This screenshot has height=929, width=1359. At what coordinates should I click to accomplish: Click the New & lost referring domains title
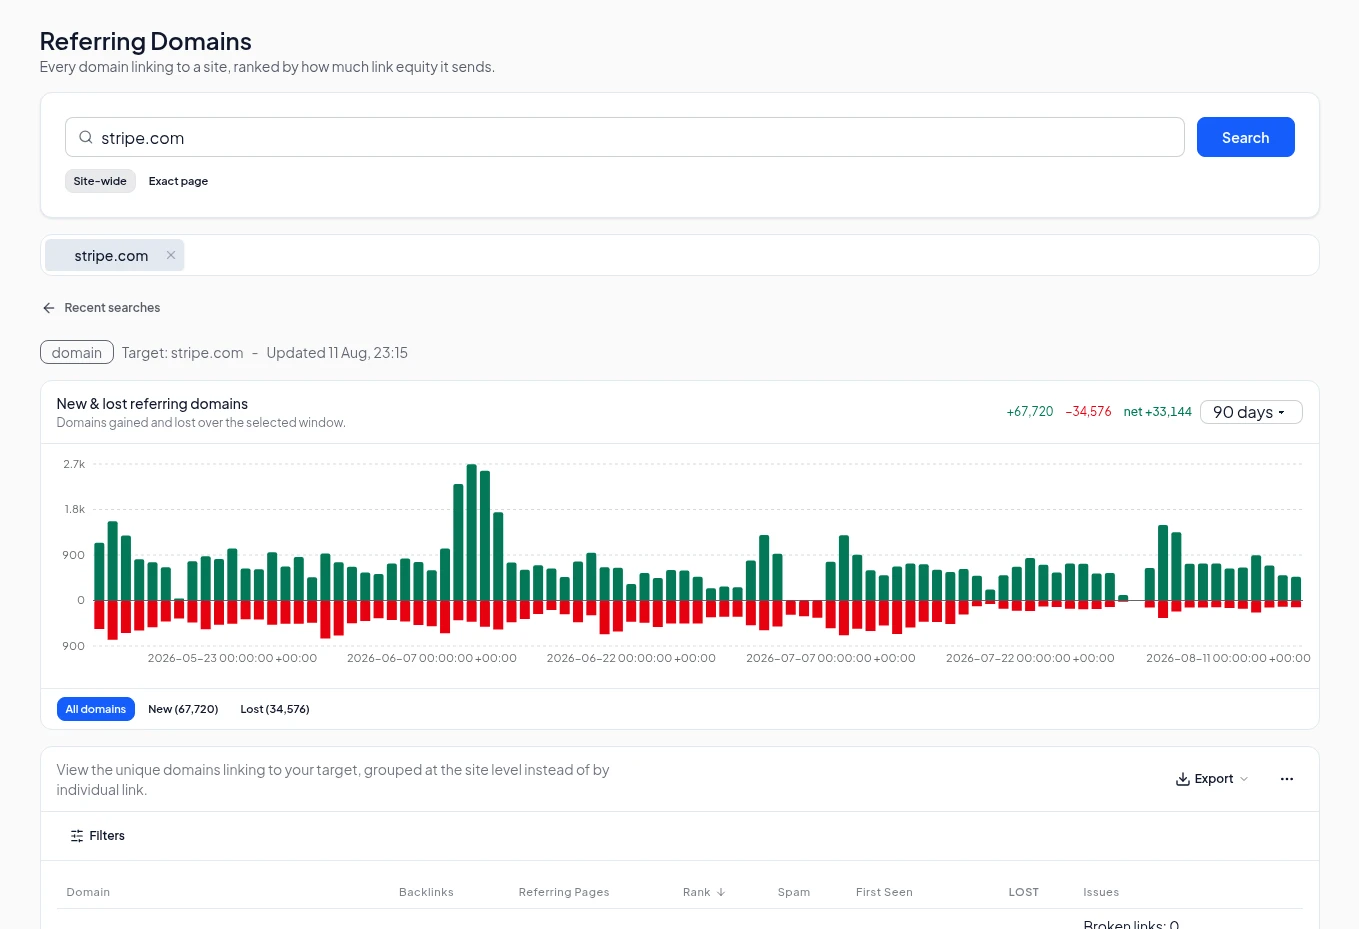coord(152,404)
